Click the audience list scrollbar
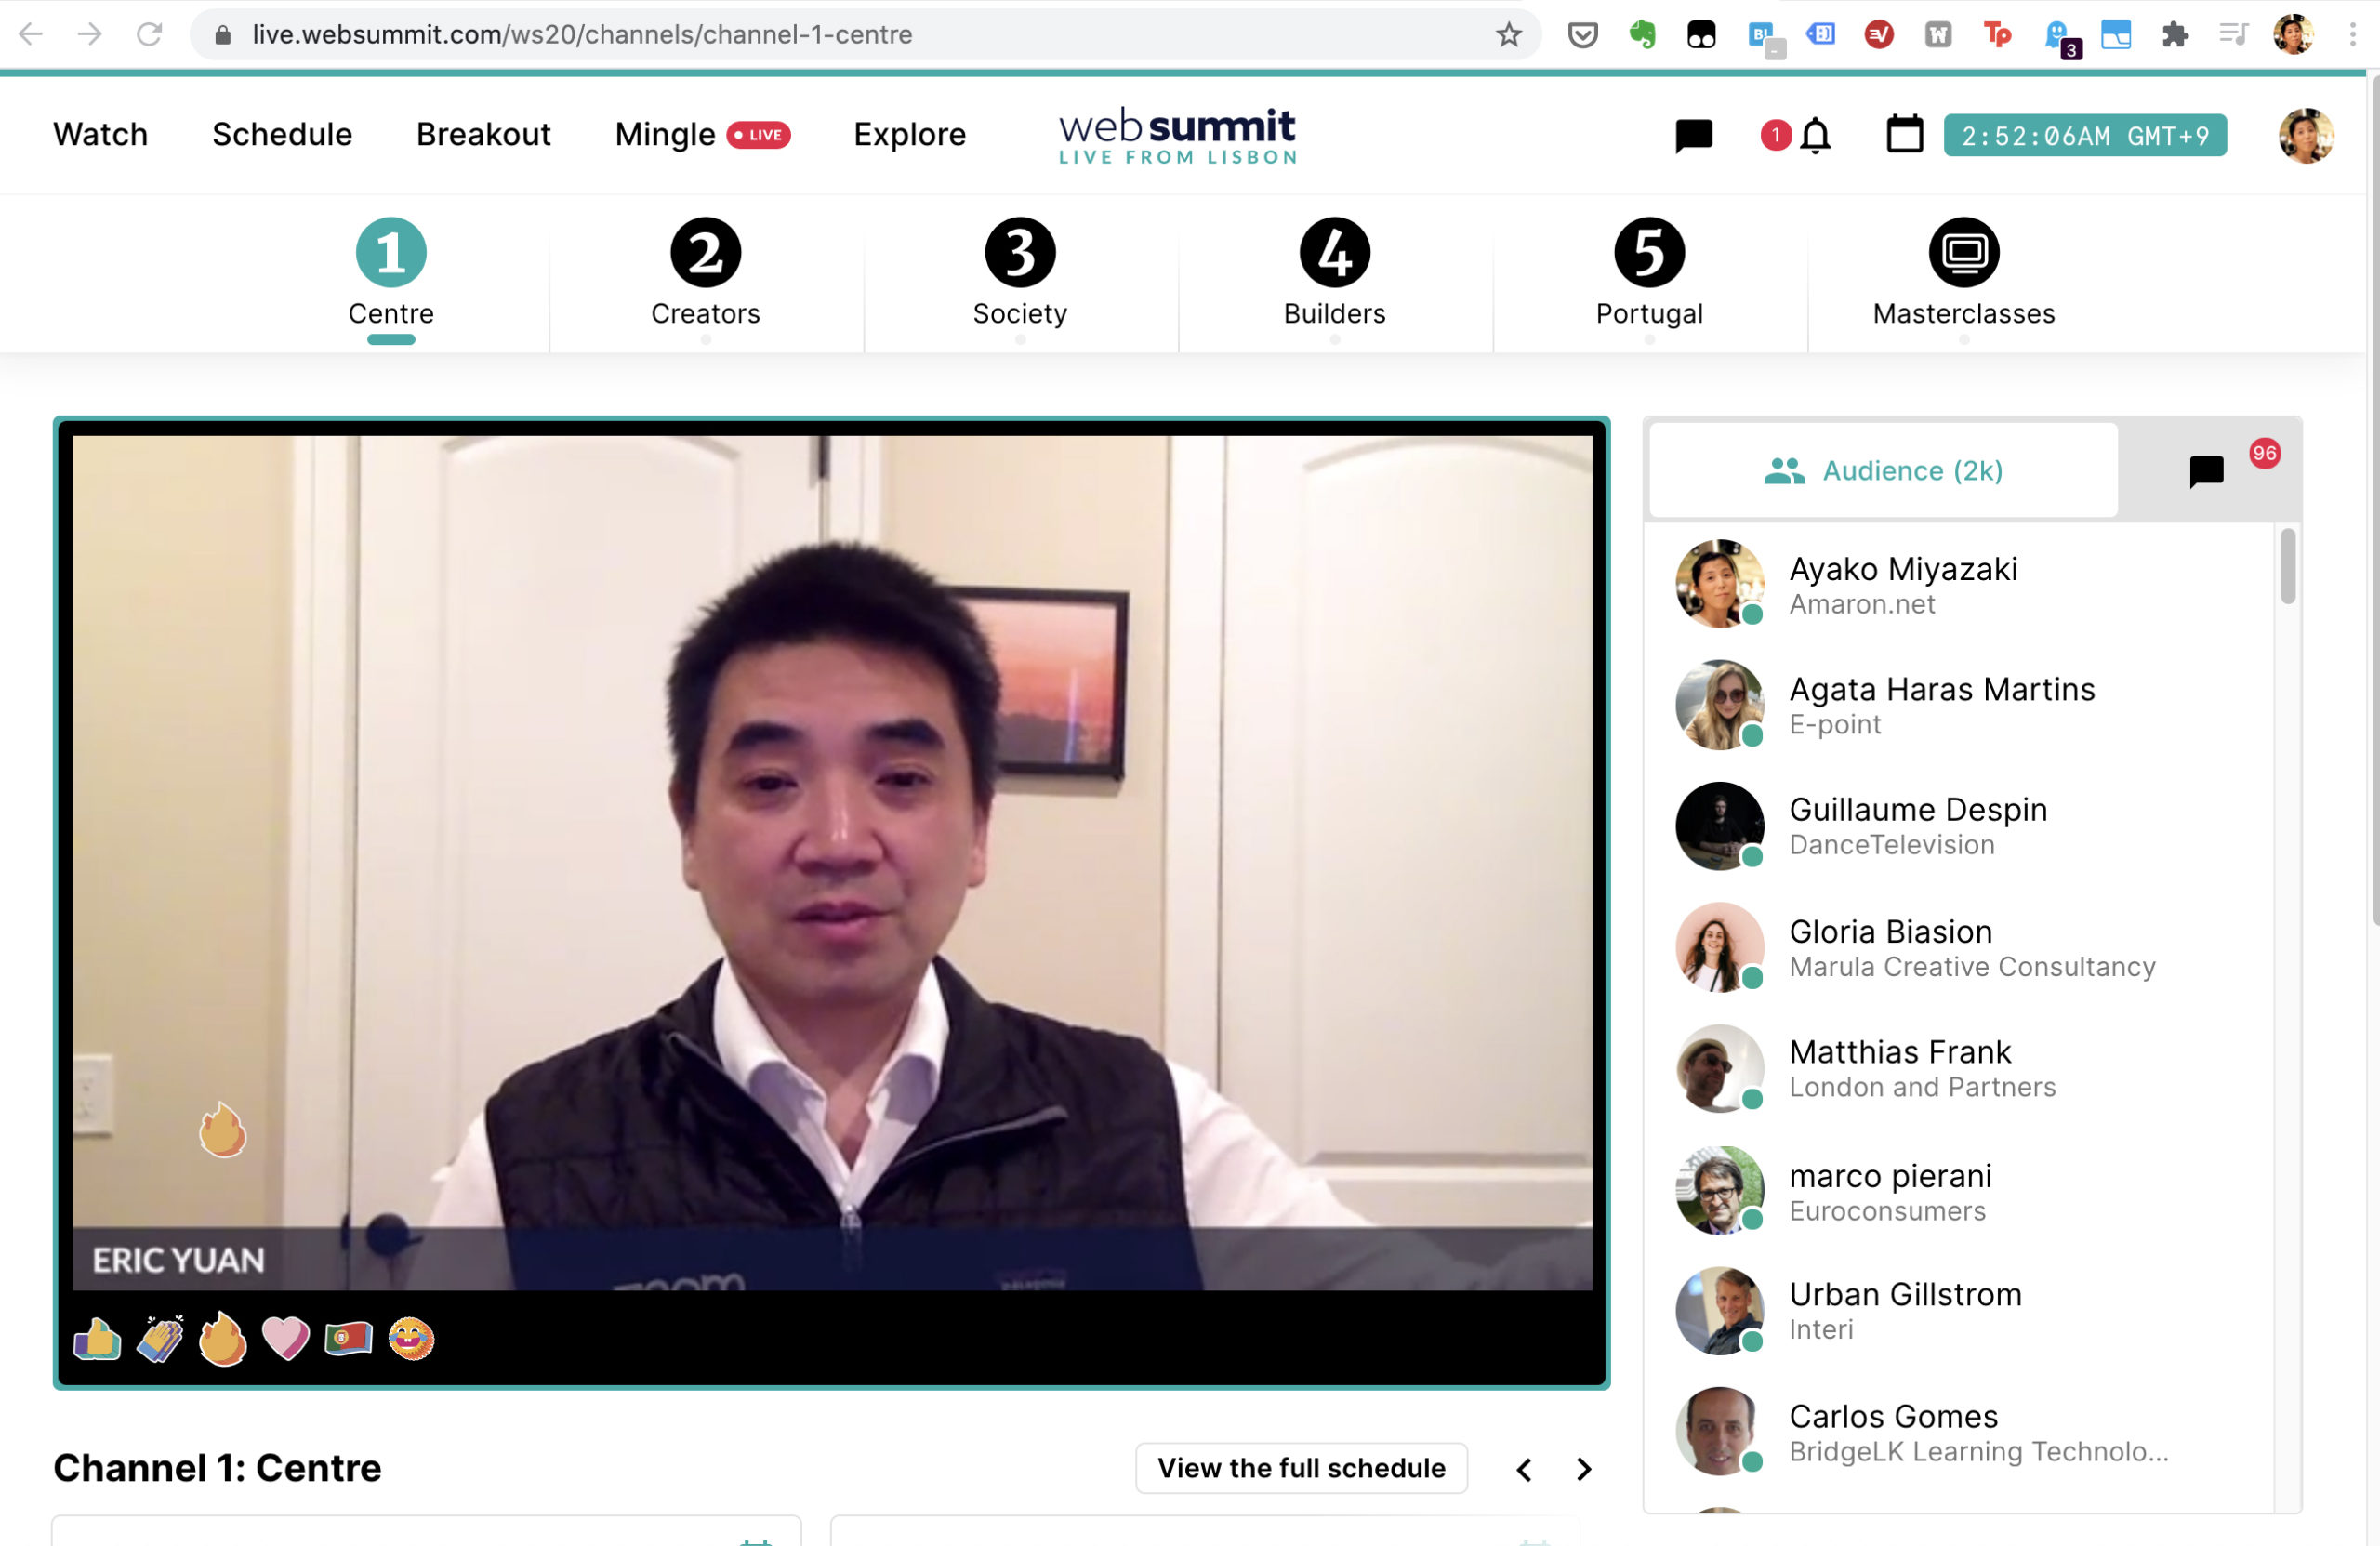Viewport: 2380px width, 1546px height. point(2287,567)
